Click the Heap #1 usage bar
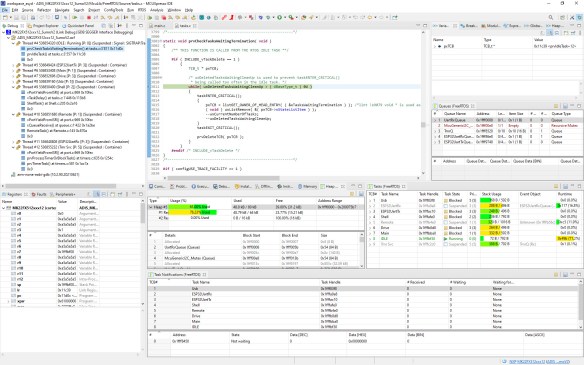 coord(188,207)
